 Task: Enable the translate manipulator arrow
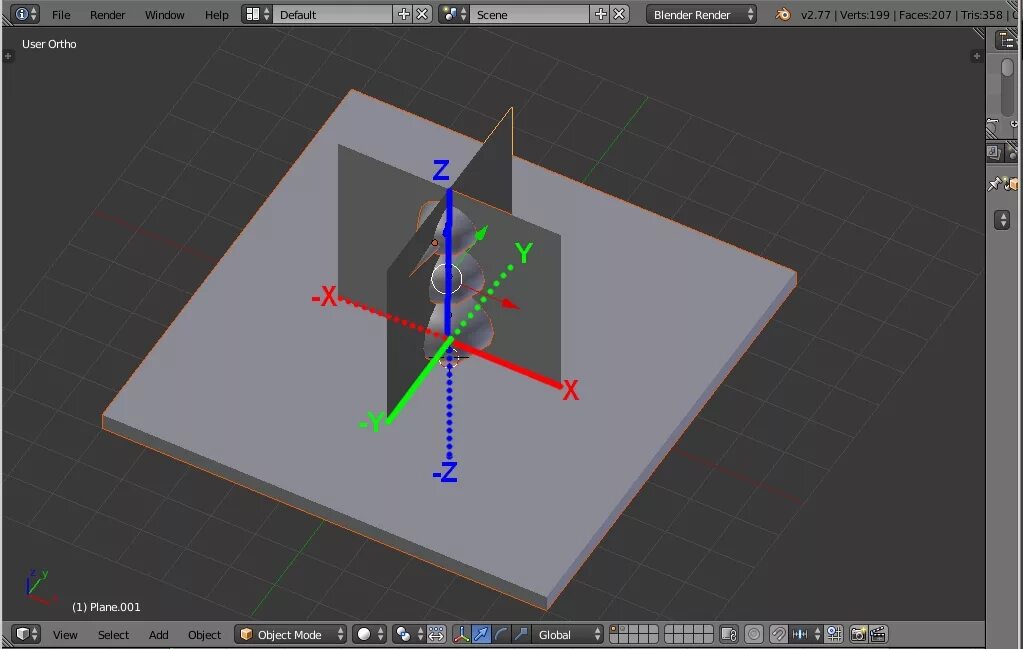[x=481, y=635]
